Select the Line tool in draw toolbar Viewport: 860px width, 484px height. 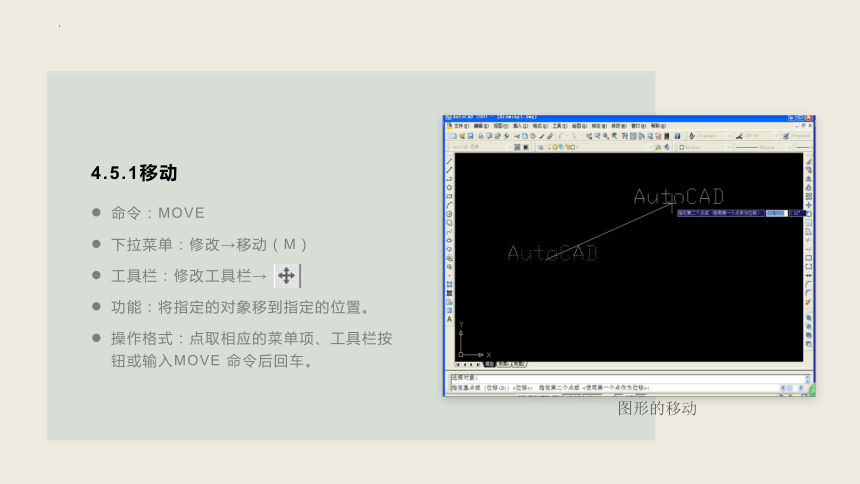[449, 161]
